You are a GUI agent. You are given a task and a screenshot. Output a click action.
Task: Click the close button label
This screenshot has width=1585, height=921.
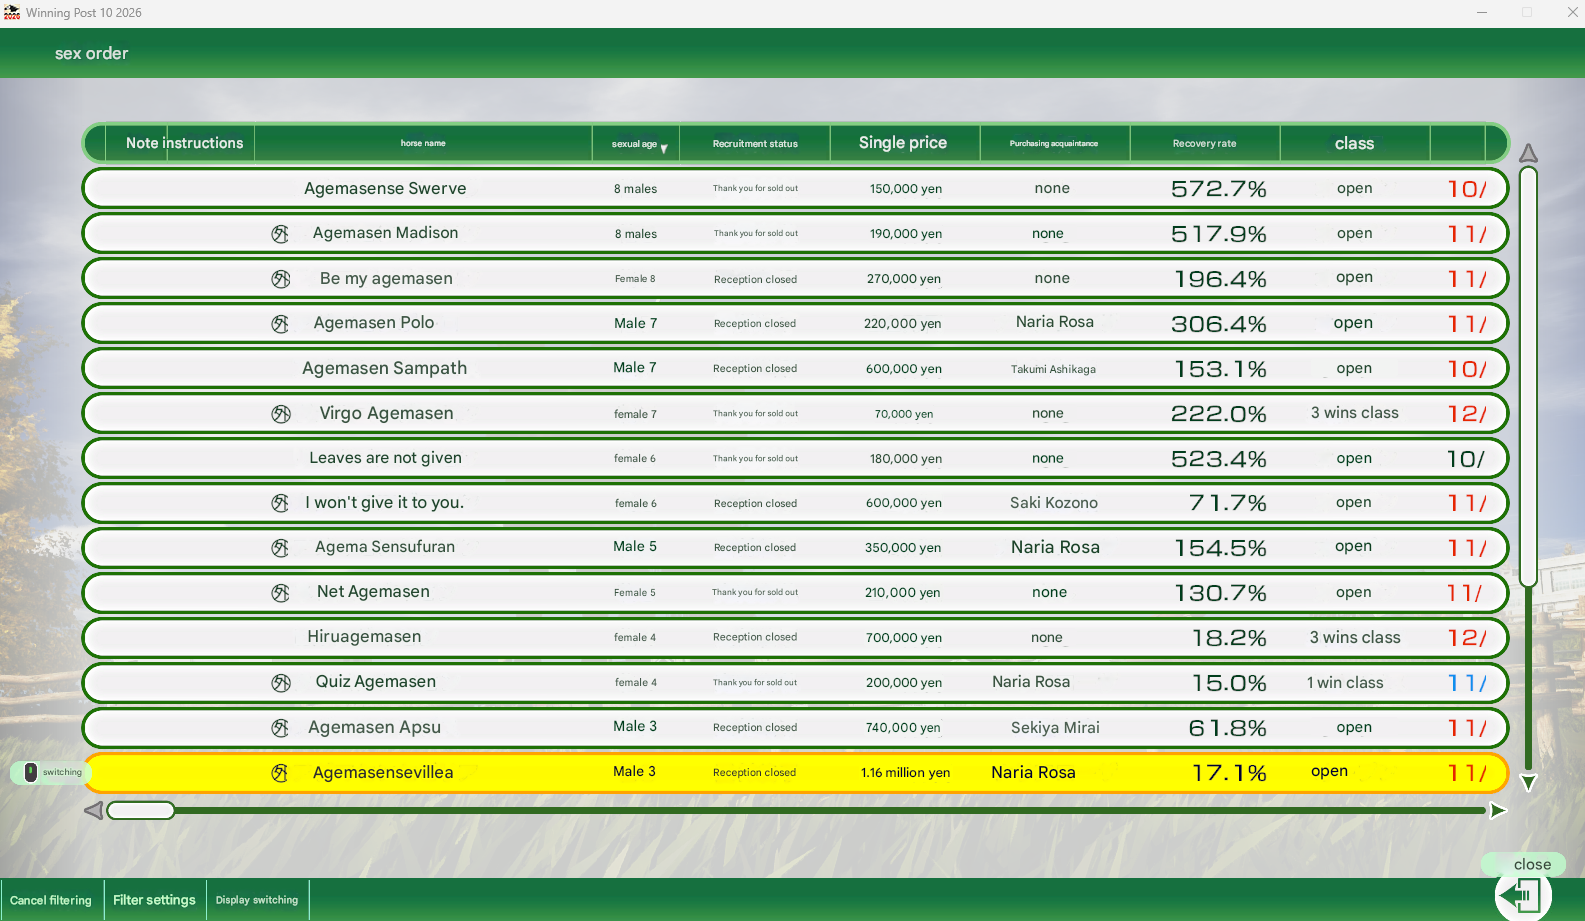[1532, 864]
